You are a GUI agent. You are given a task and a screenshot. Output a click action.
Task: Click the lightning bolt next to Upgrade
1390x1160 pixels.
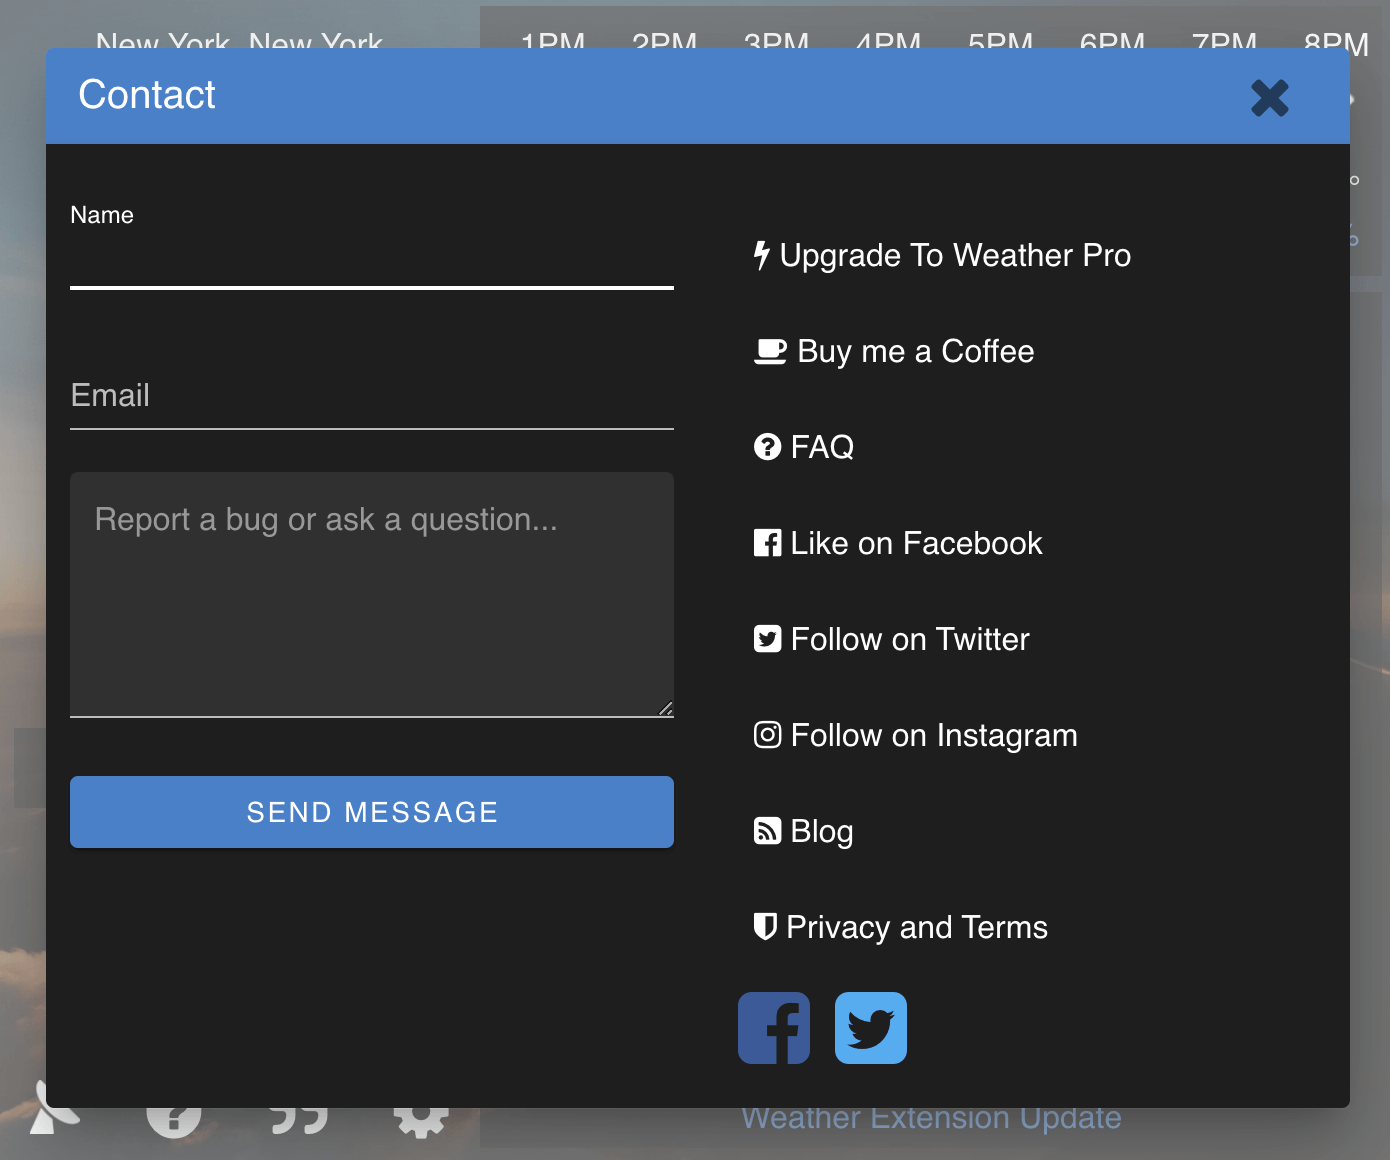click(x=763, y=255)
